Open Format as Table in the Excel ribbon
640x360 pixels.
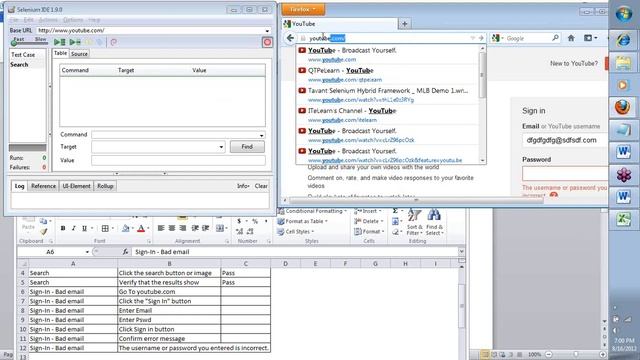(303, 221)
